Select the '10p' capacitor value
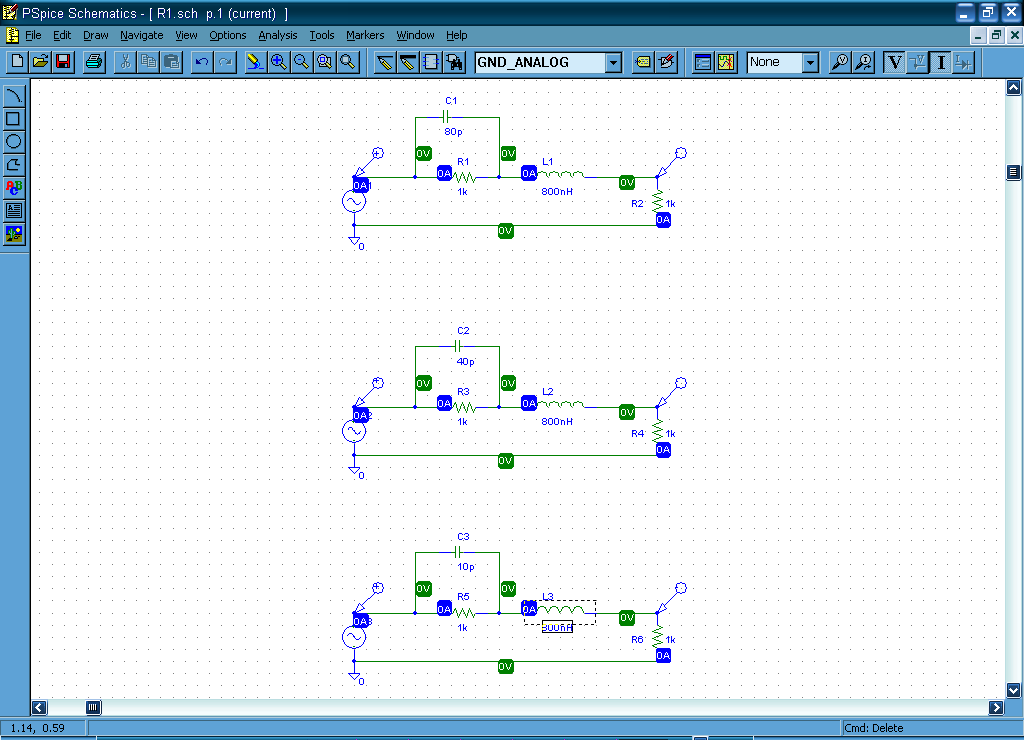The image size is (1024, 740). [465, 567]
